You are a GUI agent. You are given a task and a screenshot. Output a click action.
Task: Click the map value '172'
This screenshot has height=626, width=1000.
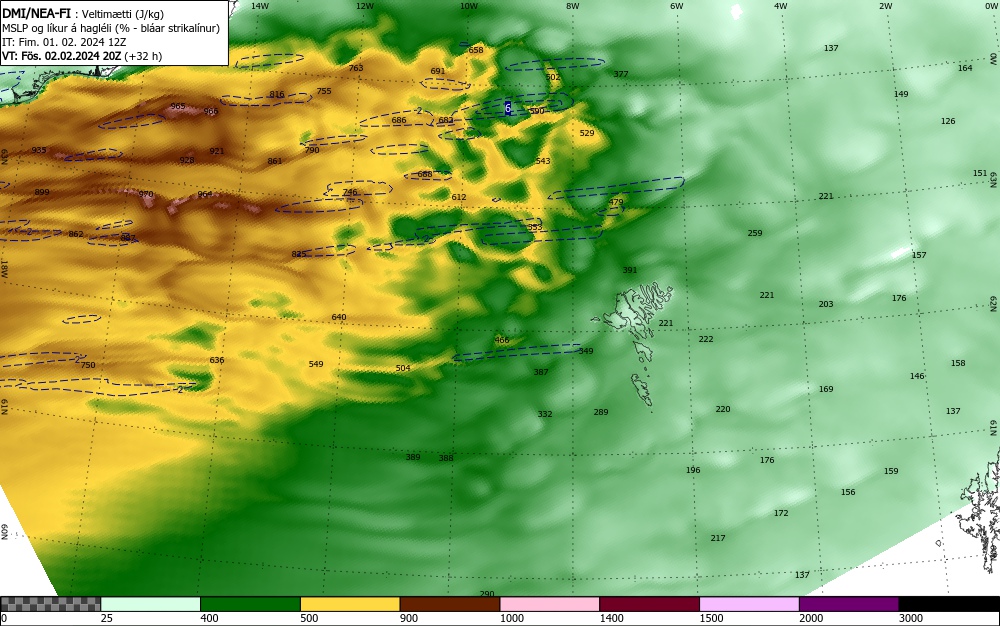click(x=781, y=513)
